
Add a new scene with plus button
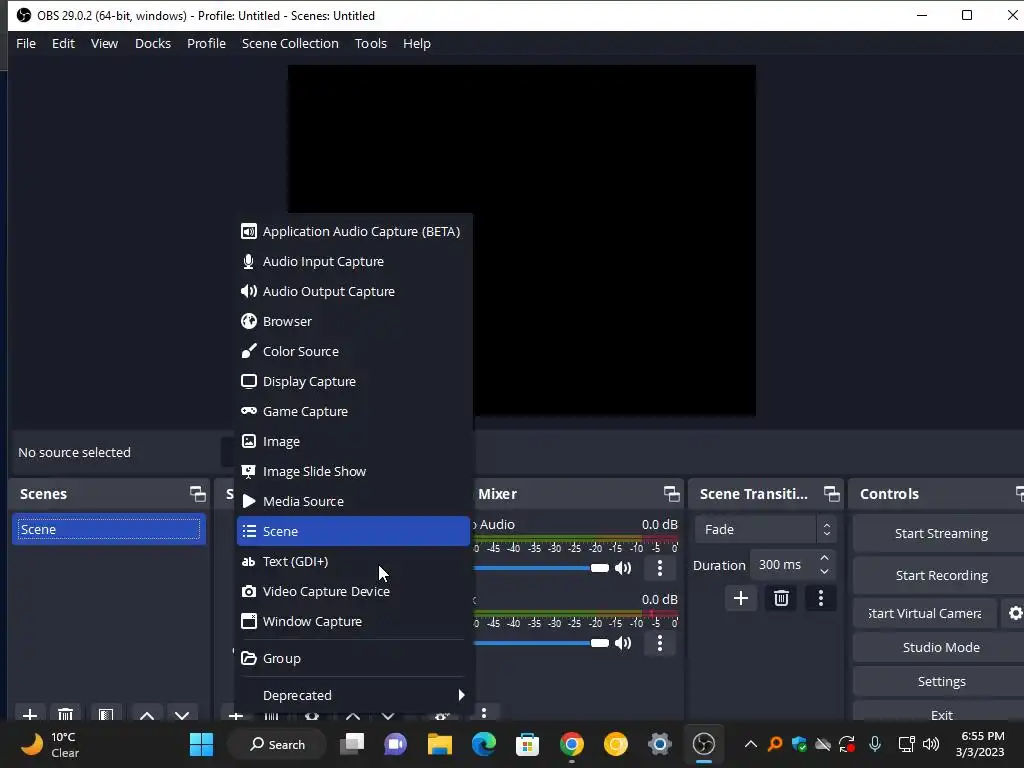[x=30, y=714]
